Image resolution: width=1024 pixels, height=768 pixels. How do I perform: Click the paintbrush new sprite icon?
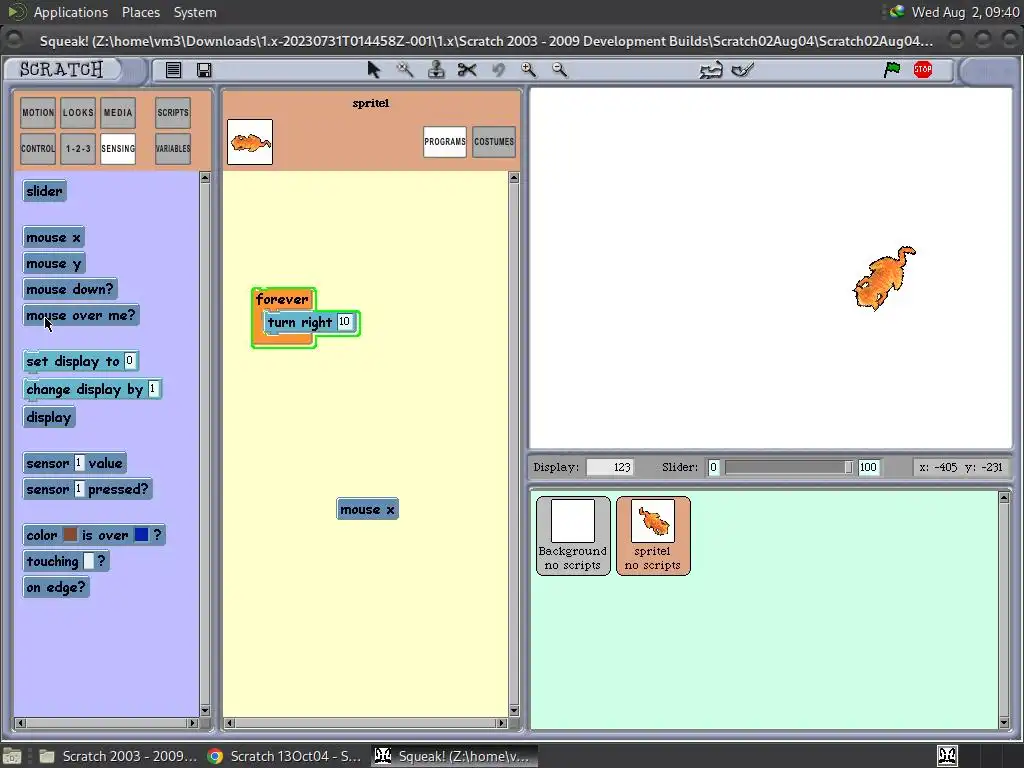point(743,70)
